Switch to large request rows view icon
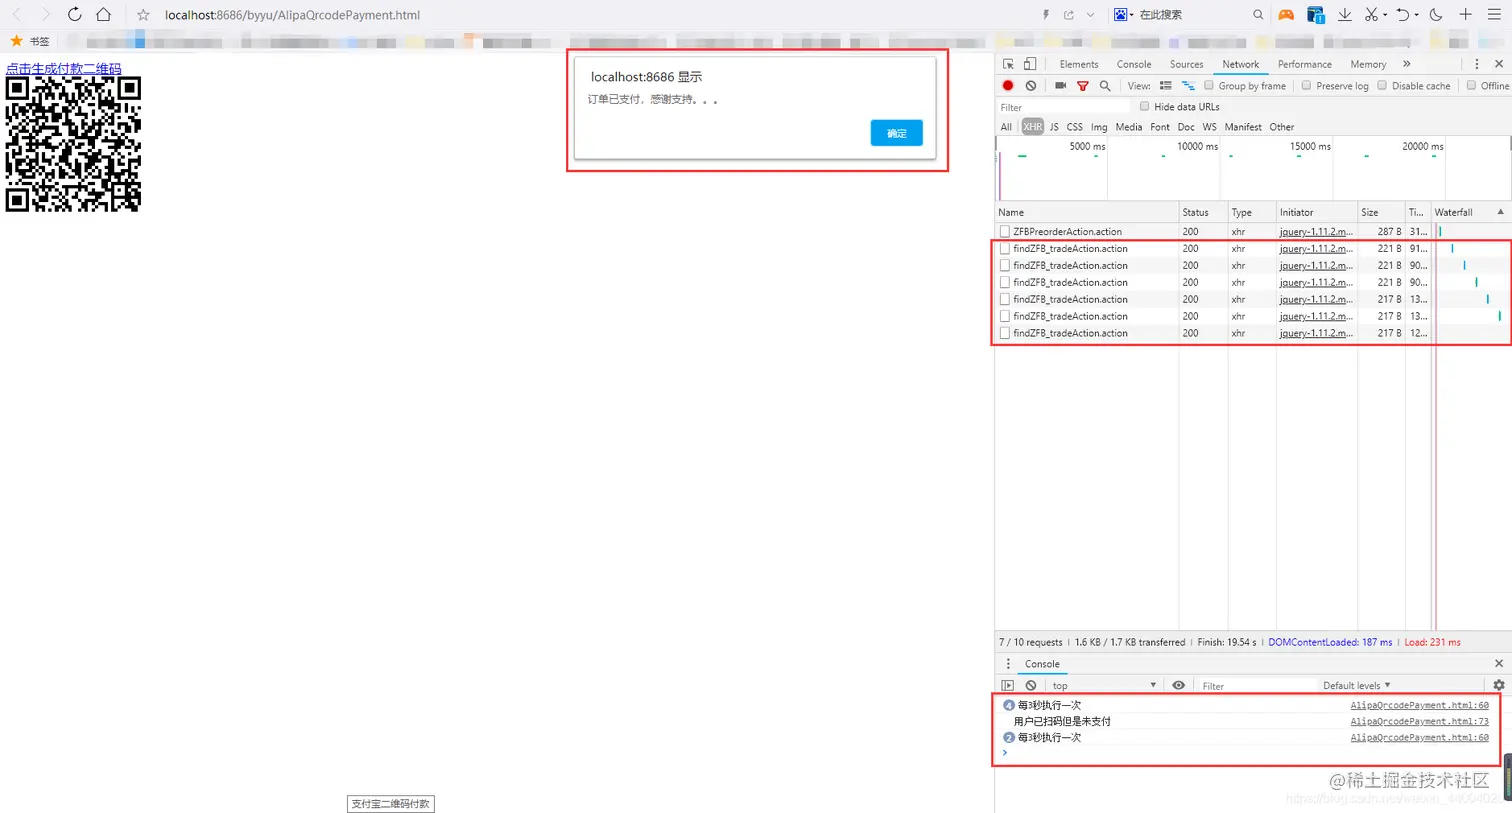This screenshot has width=1512, height=813. [x=1166, y=86]
